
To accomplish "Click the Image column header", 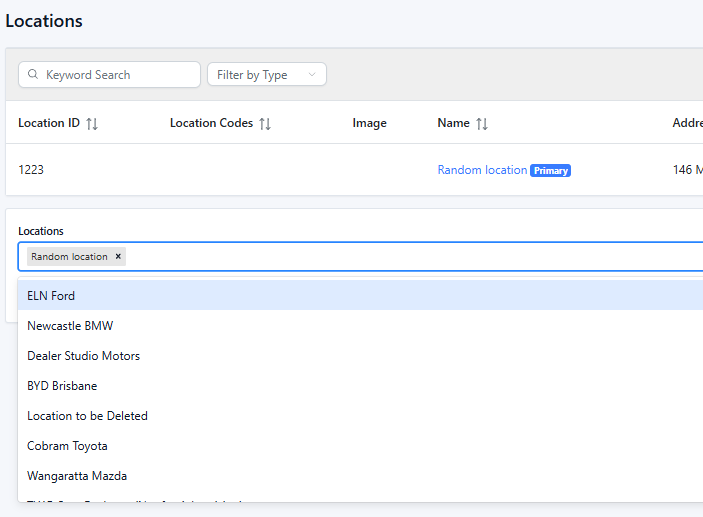I will click(369, 123).
